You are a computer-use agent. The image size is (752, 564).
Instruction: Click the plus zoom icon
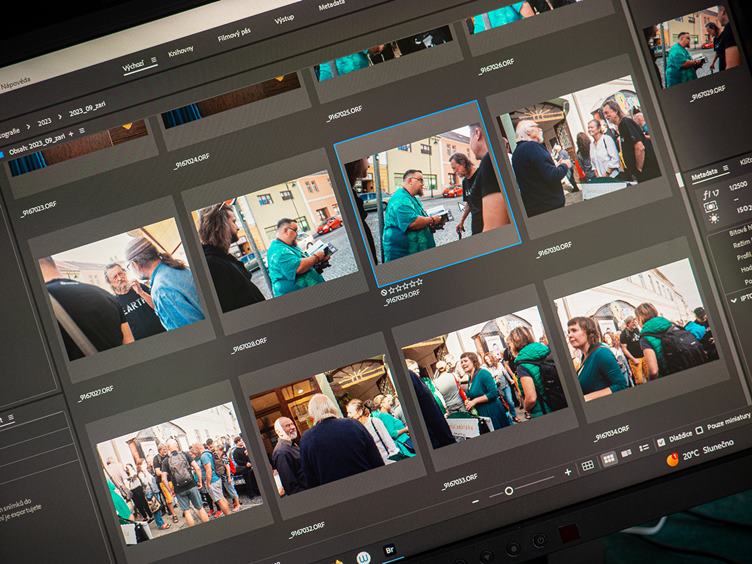tap(568, 472)
